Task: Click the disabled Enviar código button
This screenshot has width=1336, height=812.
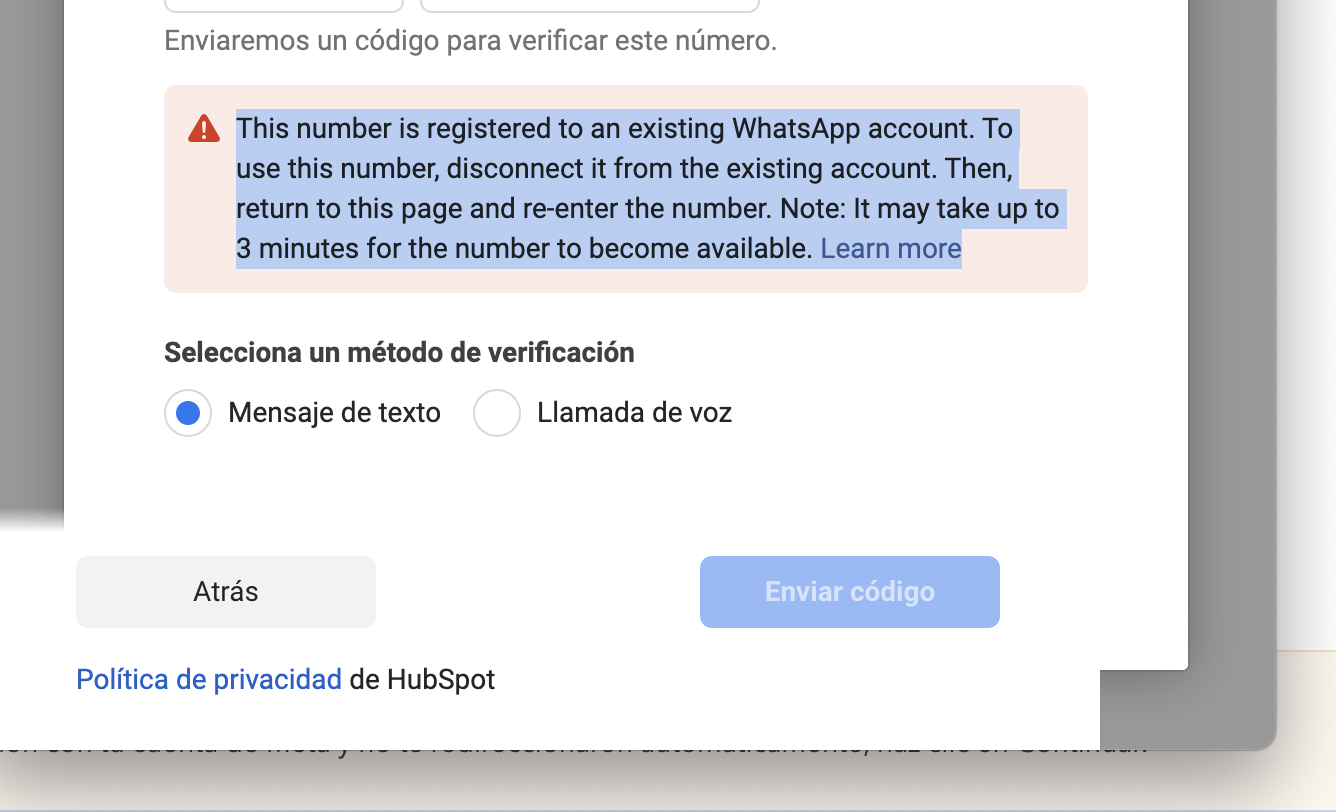Action: [849, 591]
